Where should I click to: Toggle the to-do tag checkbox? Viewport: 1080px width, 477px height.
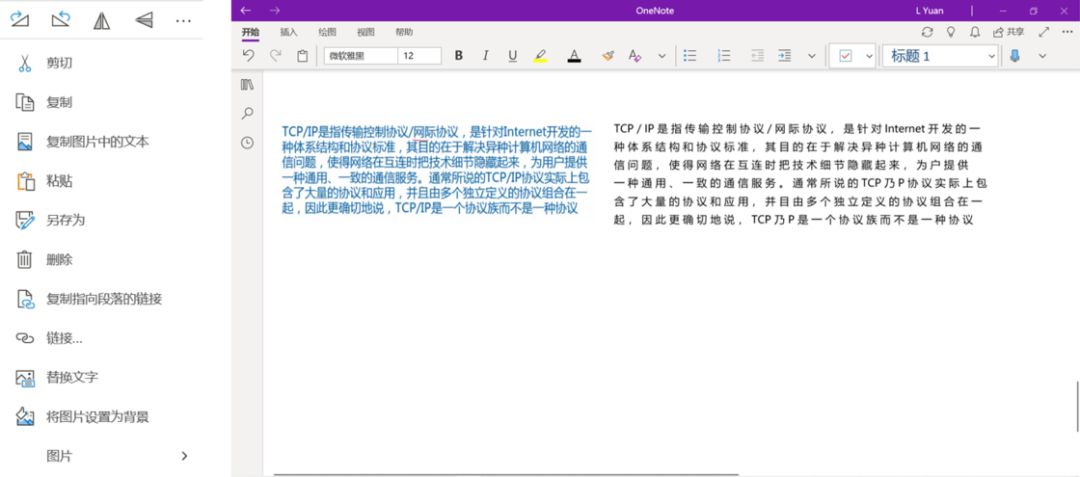coord(845,56)
